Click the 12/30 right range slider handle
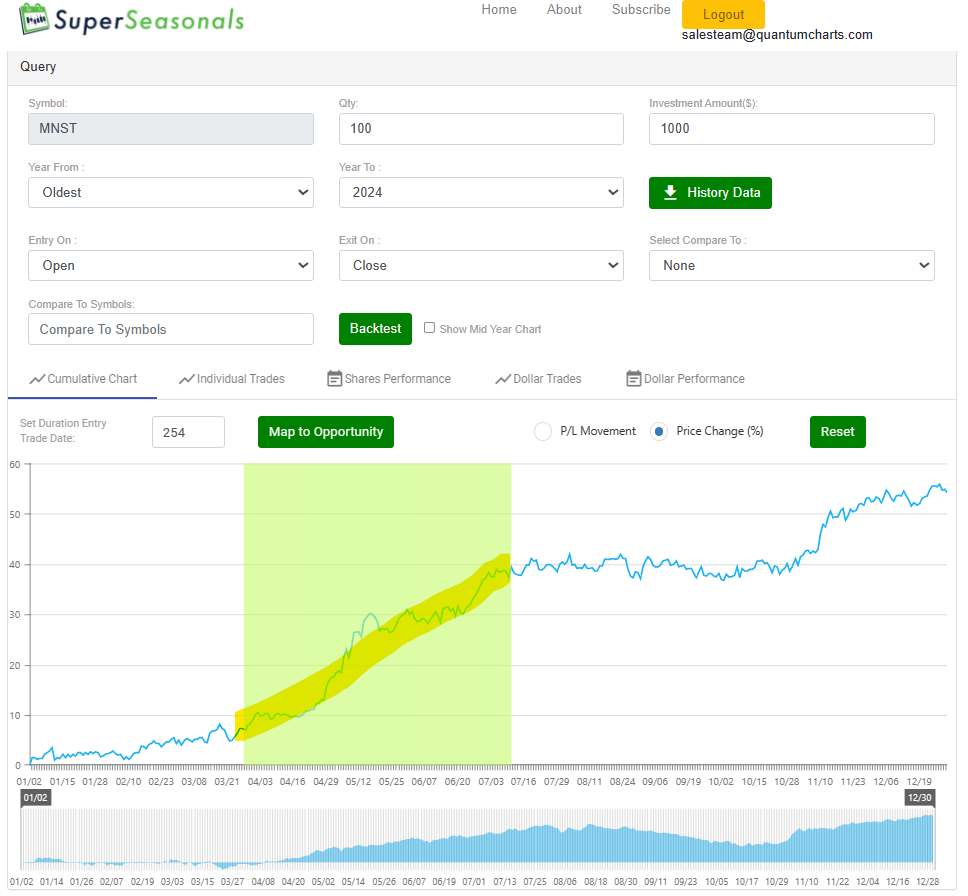 [x=919, y=798]
